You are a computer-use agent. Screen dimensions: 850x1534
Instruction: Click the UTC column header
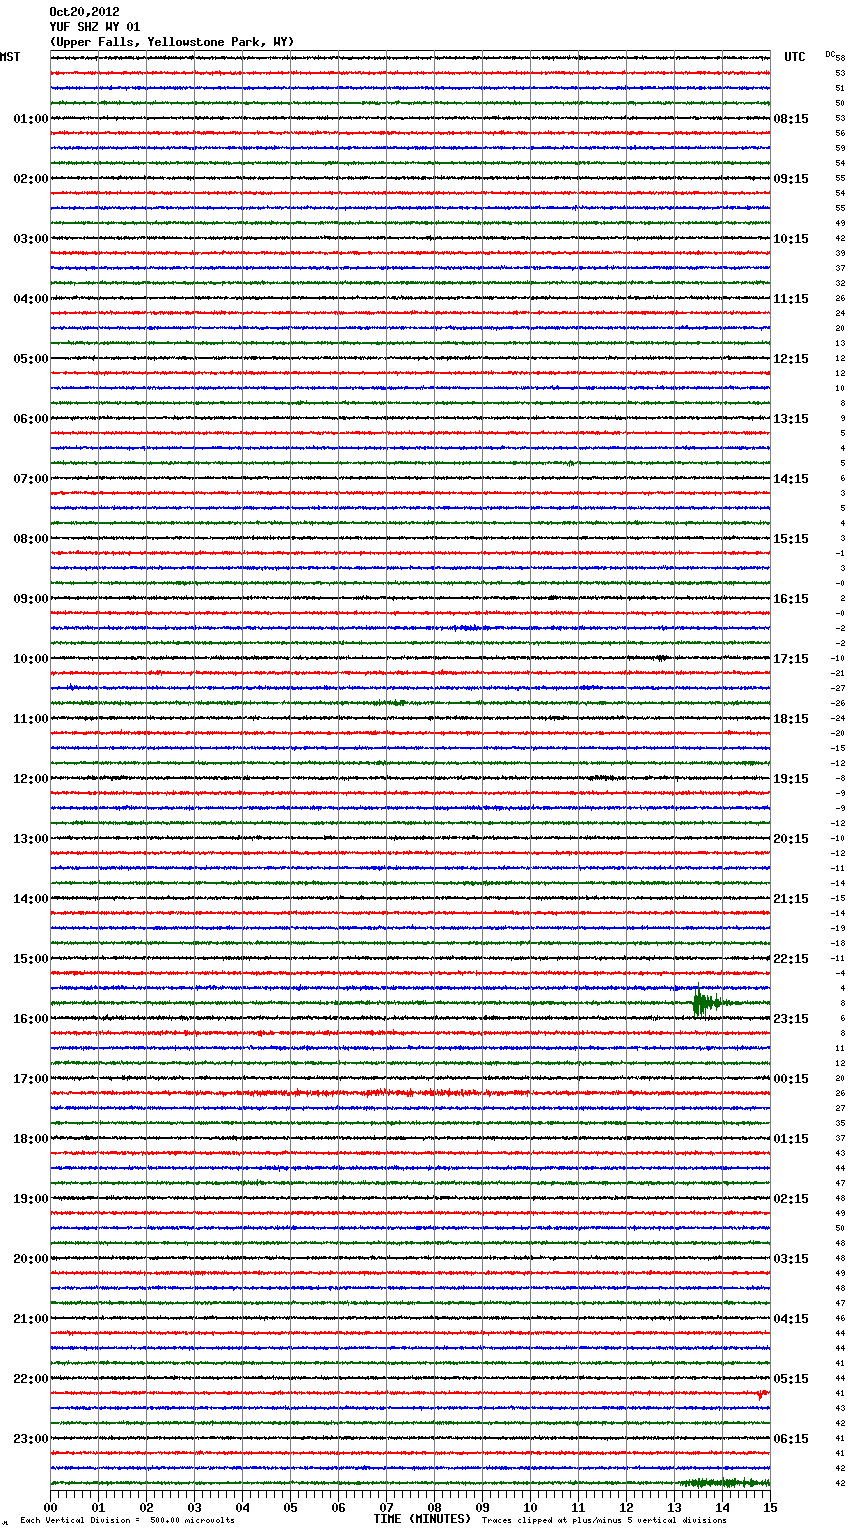click(794, 57)
